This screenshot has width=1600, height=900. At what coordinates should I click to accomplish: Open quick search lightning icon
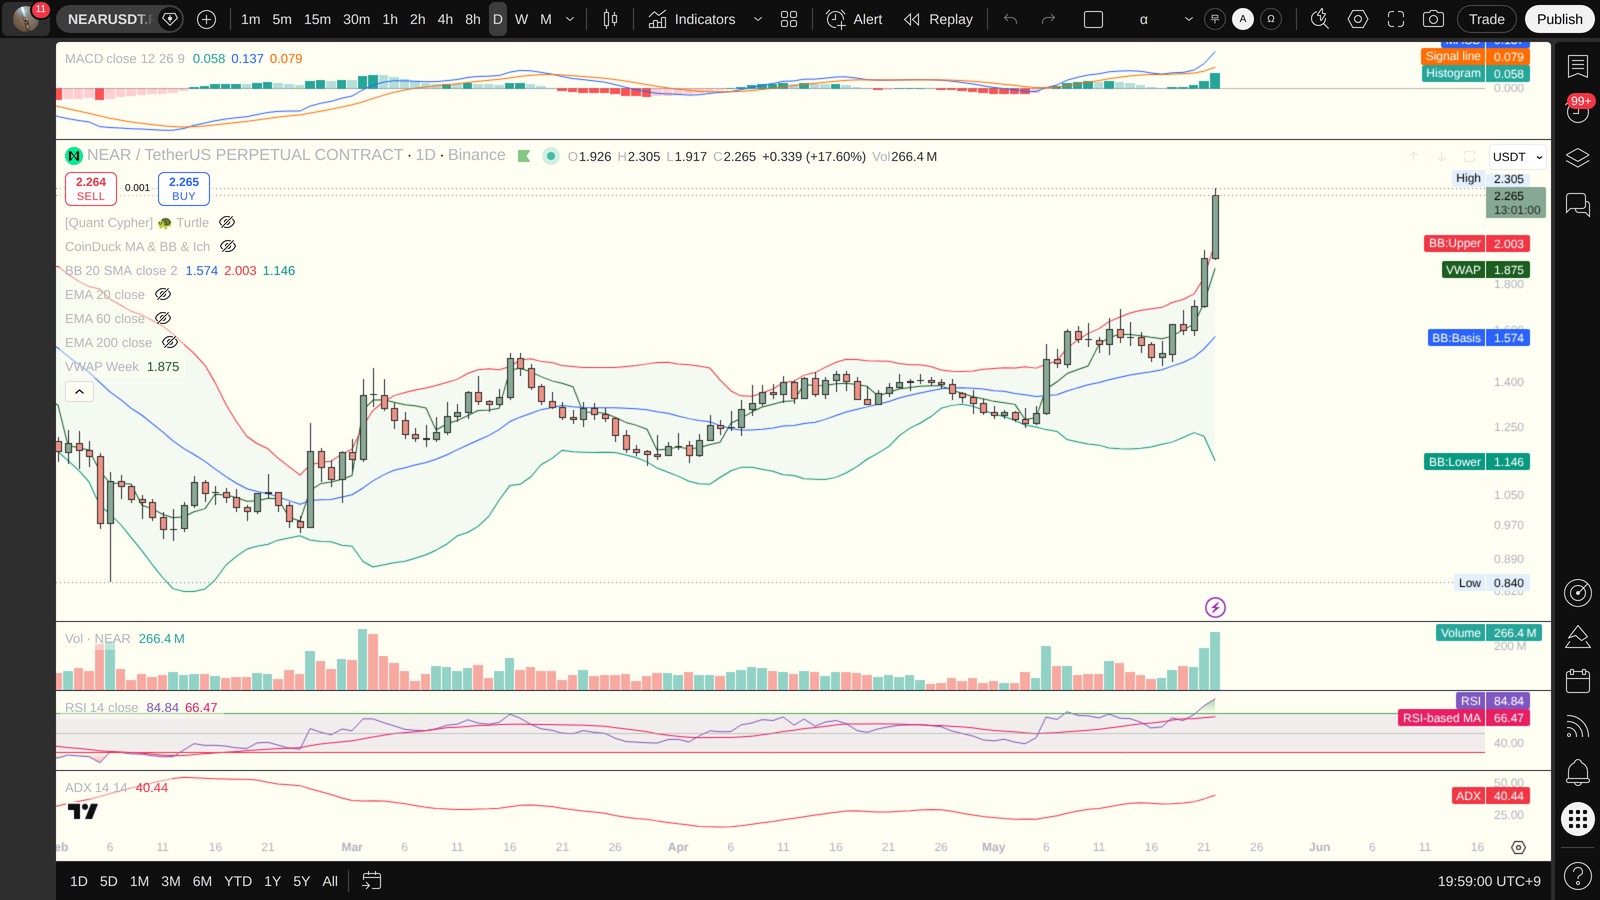pos(1319,19)
